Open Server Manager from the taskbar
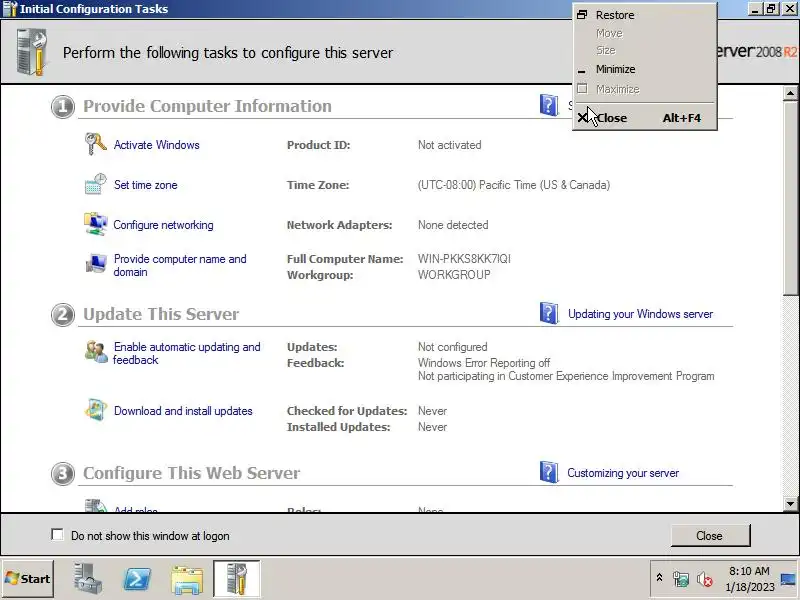The image size is (800, 600). coord(87,579)
